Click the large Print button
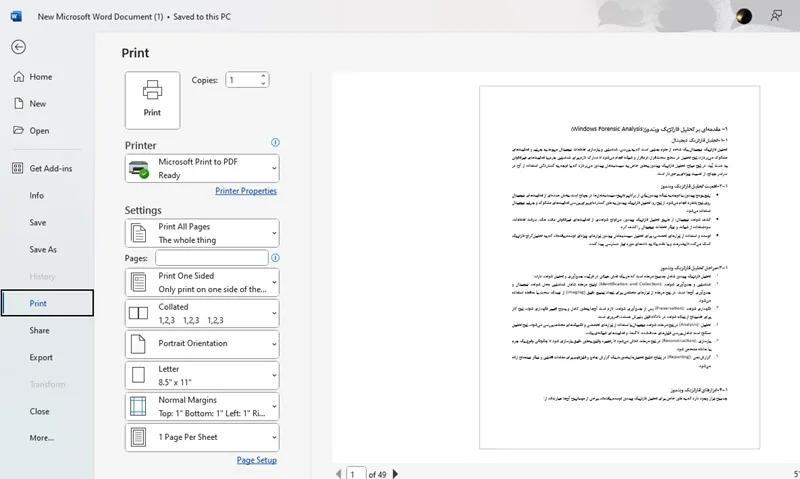Screen dimensions: 800x479 click(x=152, y=100)
